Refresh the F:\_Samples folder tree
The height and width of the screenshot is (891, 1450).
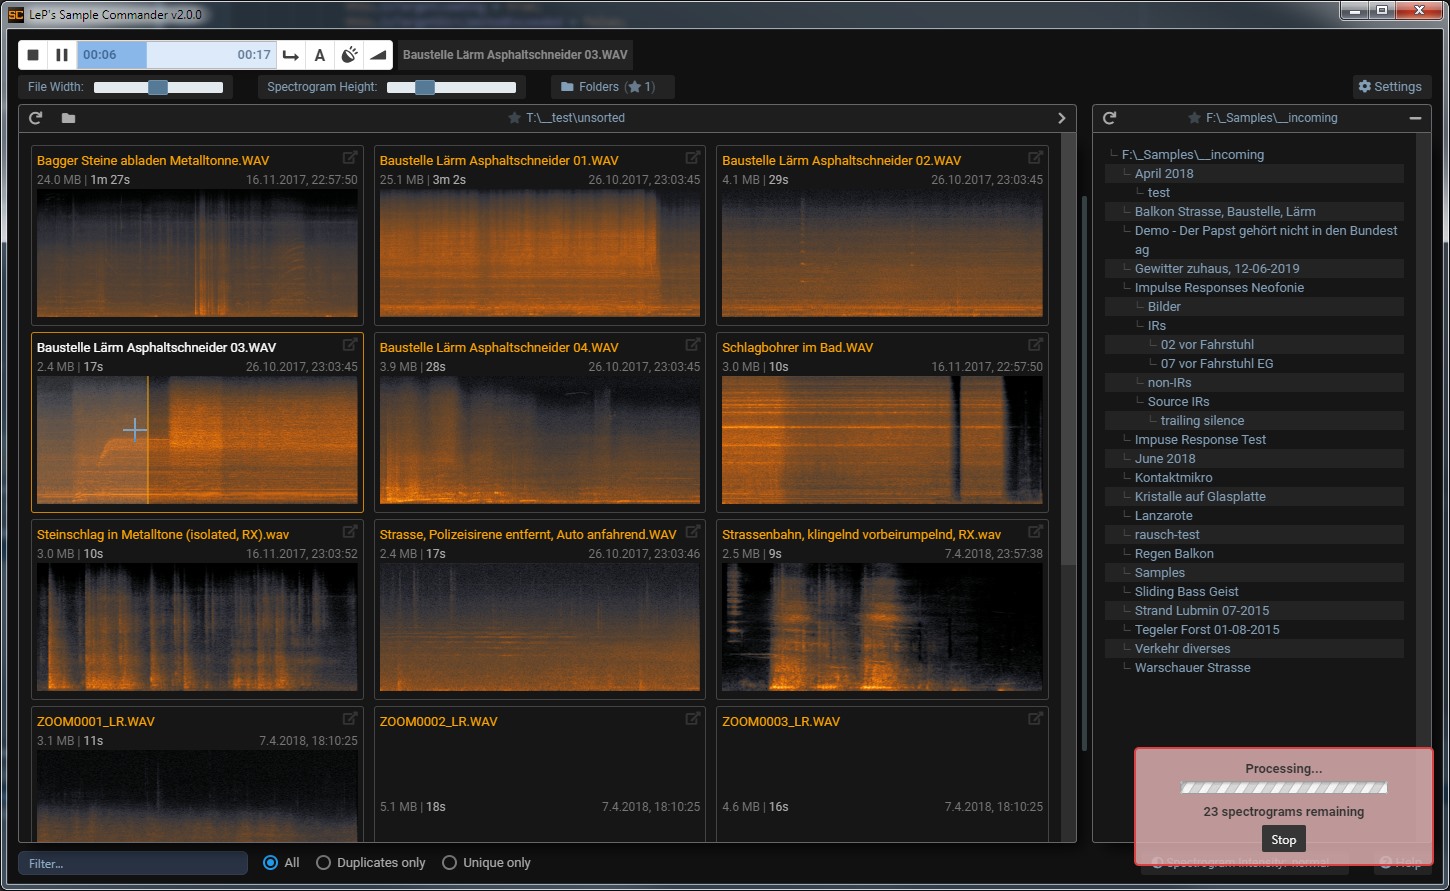(x=1109, y=118)
